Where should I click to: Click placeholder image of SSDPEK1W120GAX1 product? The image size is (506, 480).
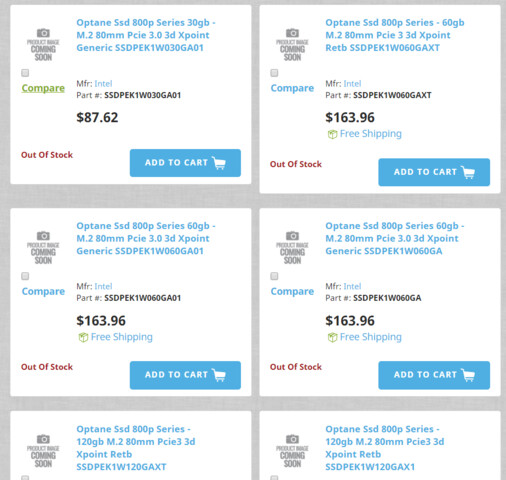click(292, 451)
